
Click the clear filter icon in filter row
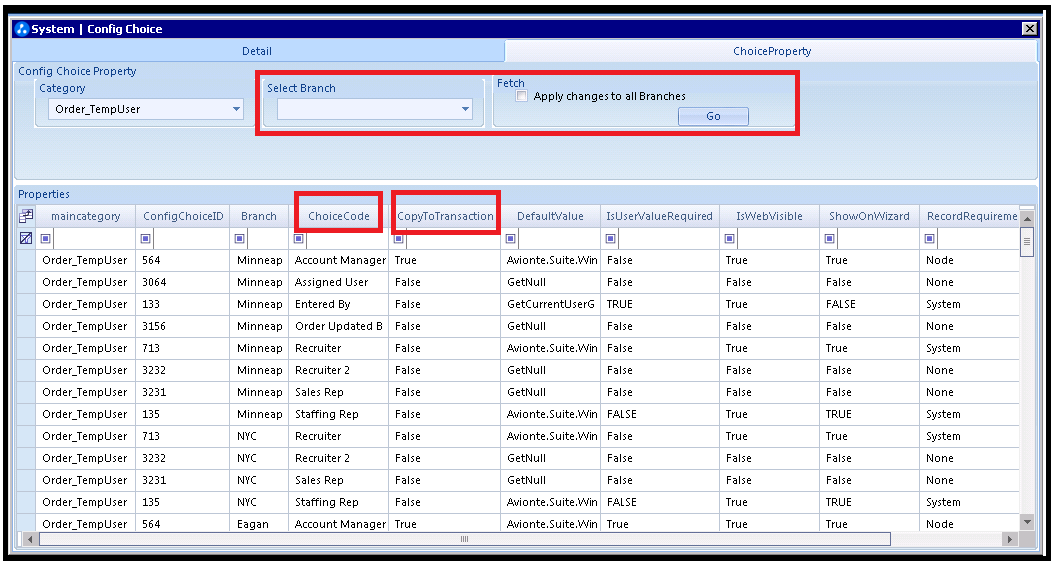tap(26, 238)
